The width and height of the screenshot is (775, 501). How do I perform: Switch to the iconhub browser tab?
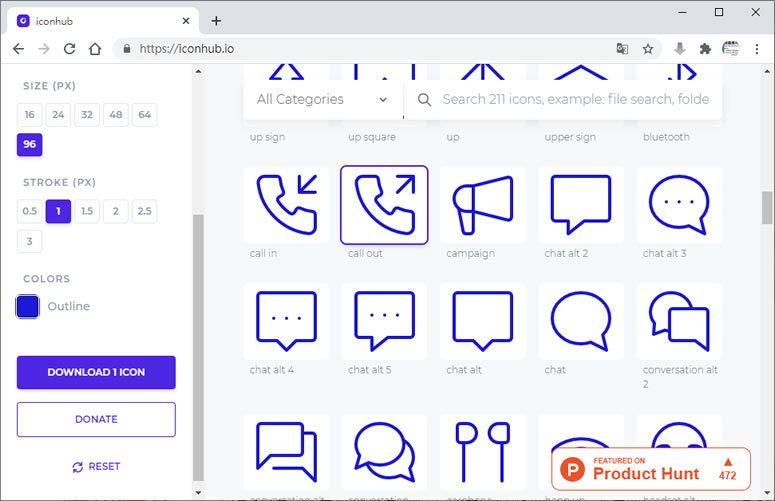102,21
